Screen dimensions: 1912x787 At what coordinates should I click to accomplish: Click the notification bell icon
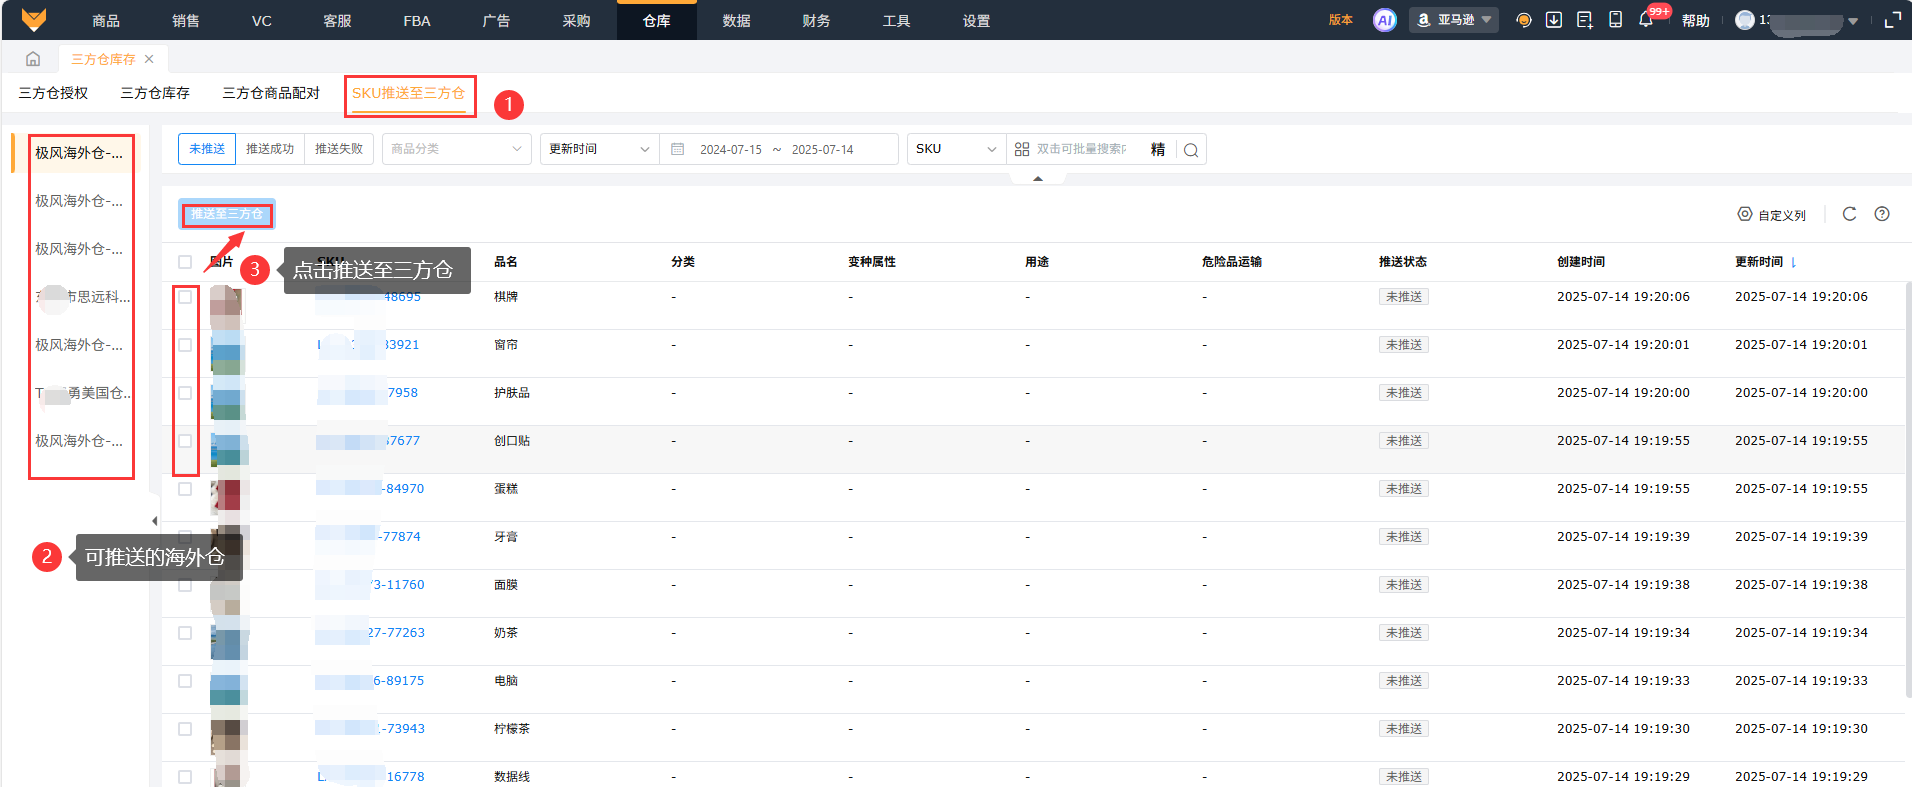tap(1645, 20)
